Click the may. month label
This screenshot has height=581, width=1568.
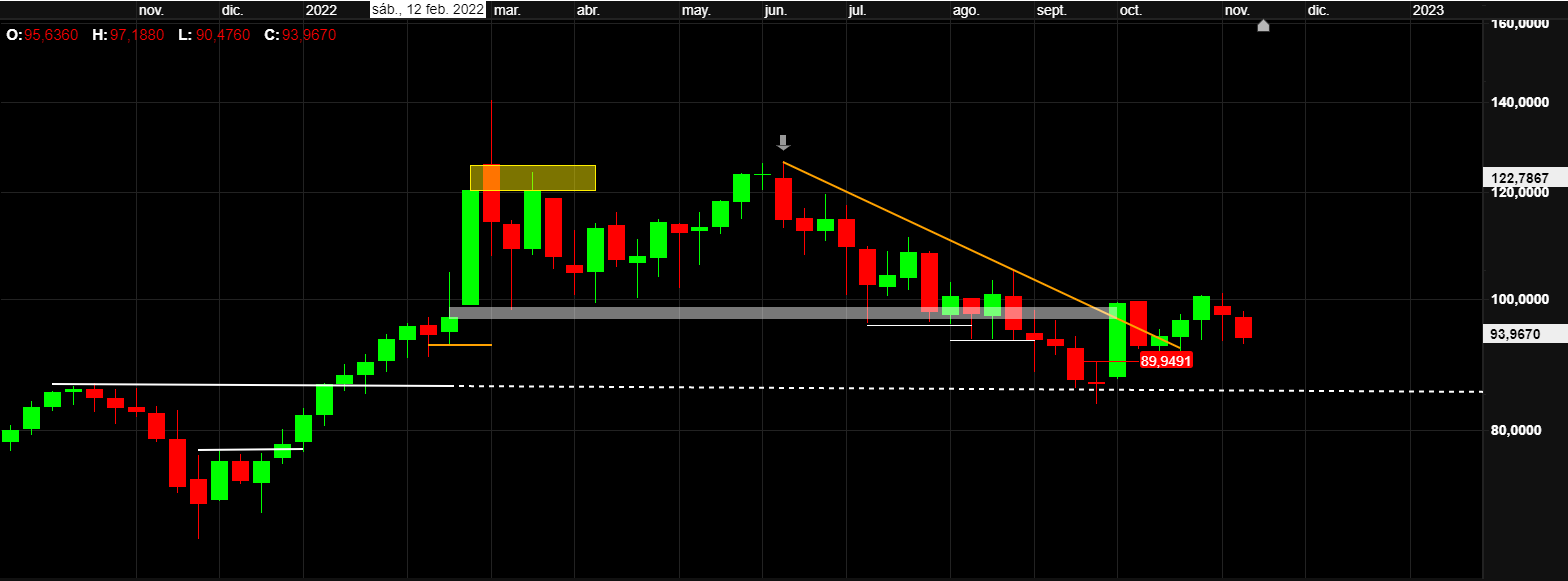tap(696, 10)
